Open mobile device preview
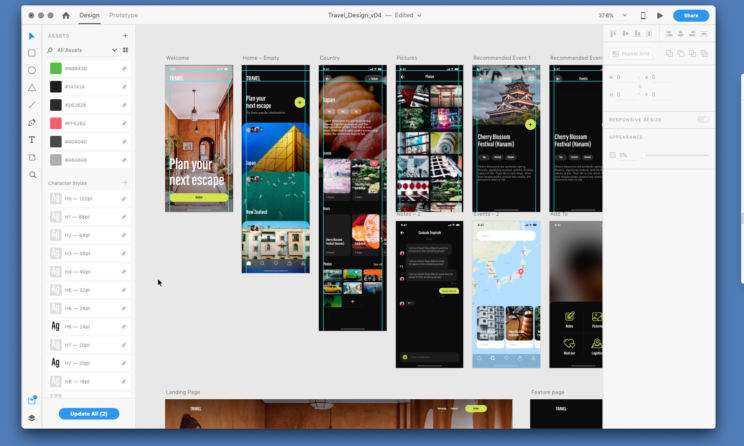The width and height of the screenshot is (744, 446). coord(643,16)
